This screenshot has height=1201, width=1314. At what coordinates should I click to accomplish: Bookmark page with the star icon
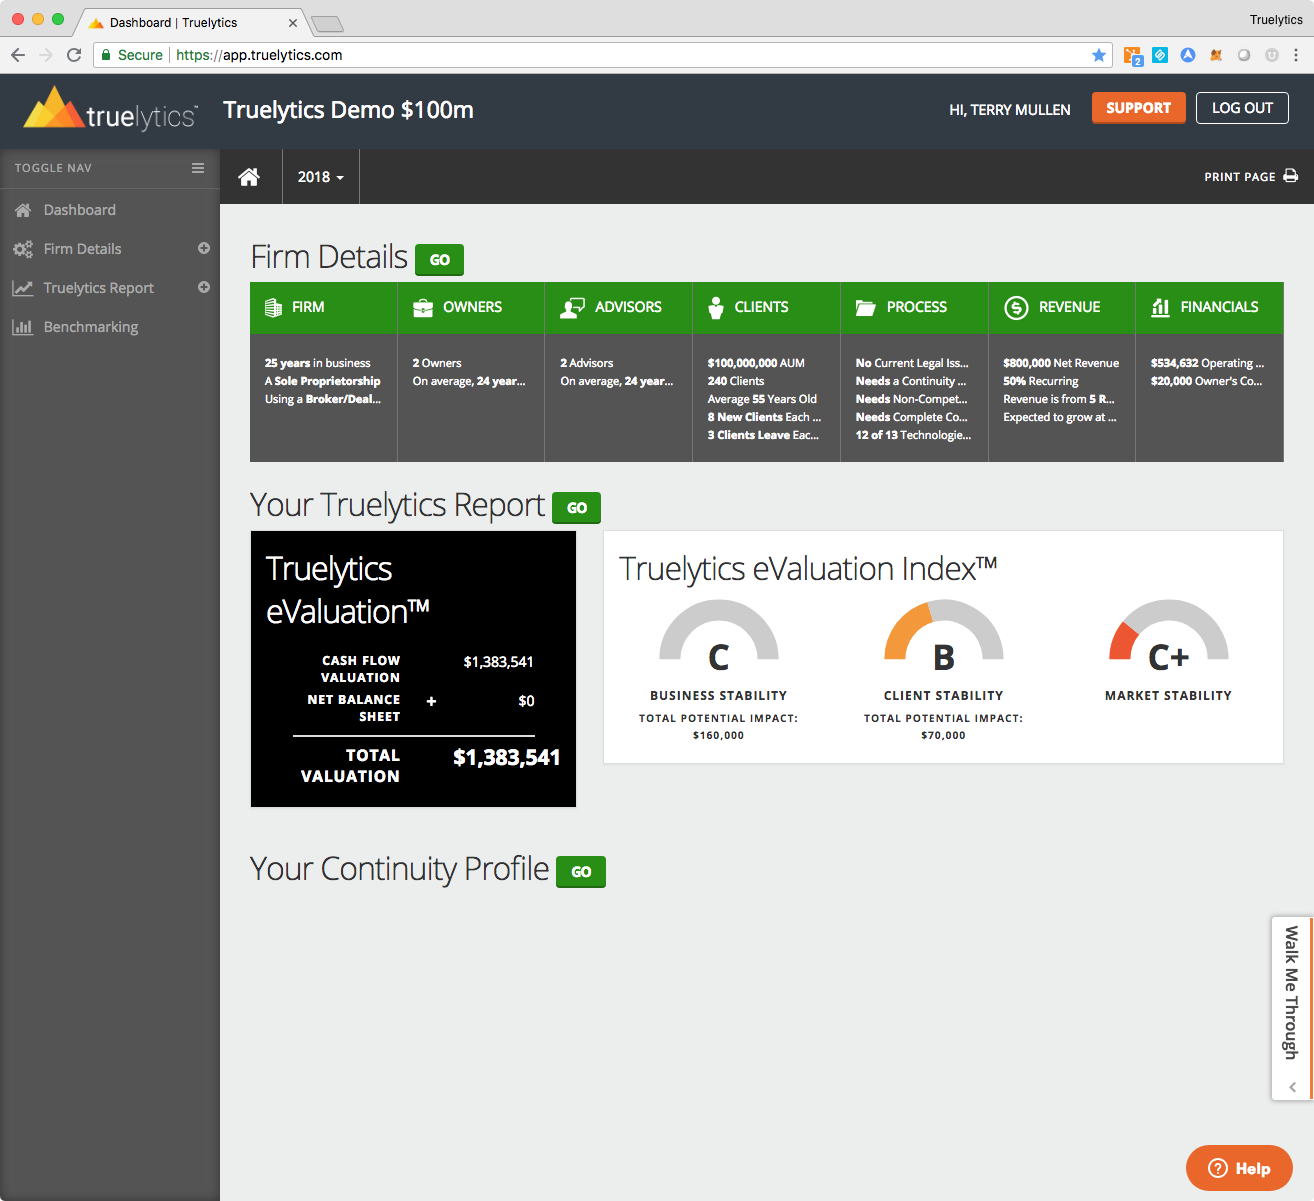[x=1099, y=55]
